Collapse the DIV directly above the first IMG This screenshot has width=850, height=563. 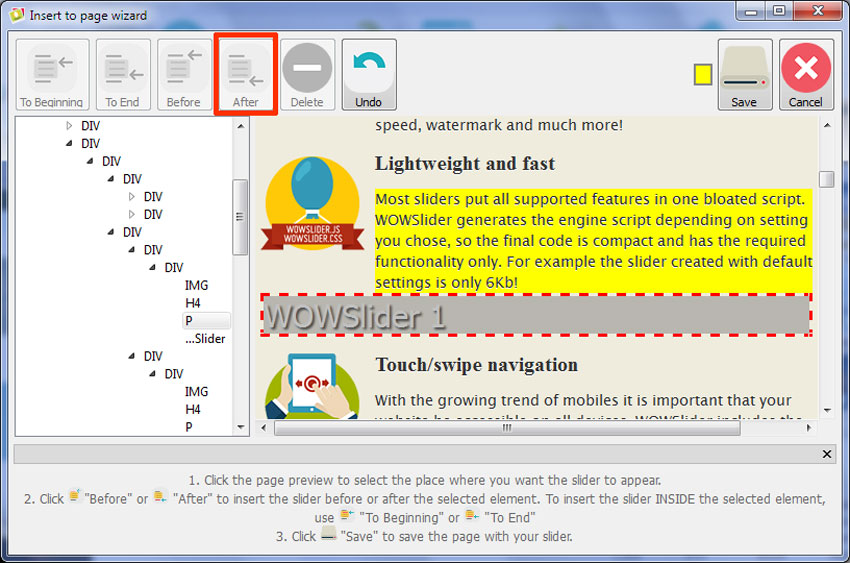152,267
